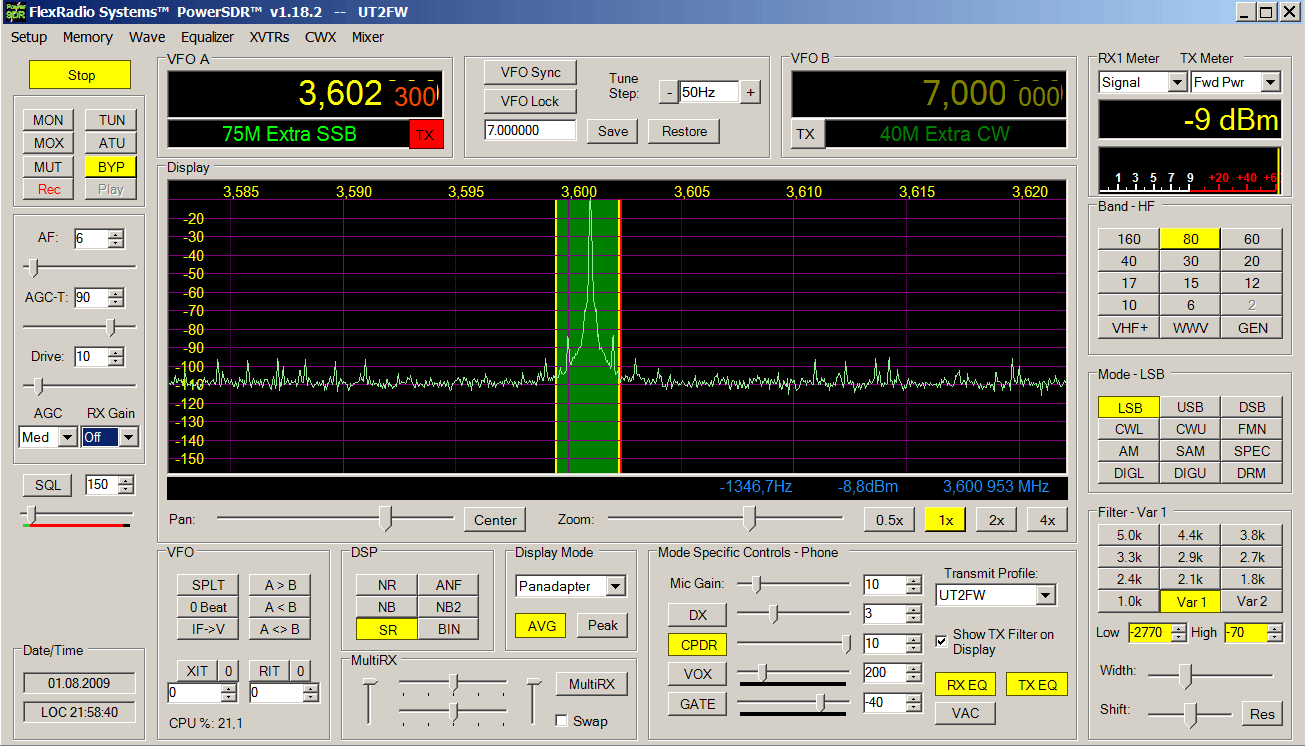Open the AGC Med dropdown
The image size is (1305, 746).
(x=68, y=437)
